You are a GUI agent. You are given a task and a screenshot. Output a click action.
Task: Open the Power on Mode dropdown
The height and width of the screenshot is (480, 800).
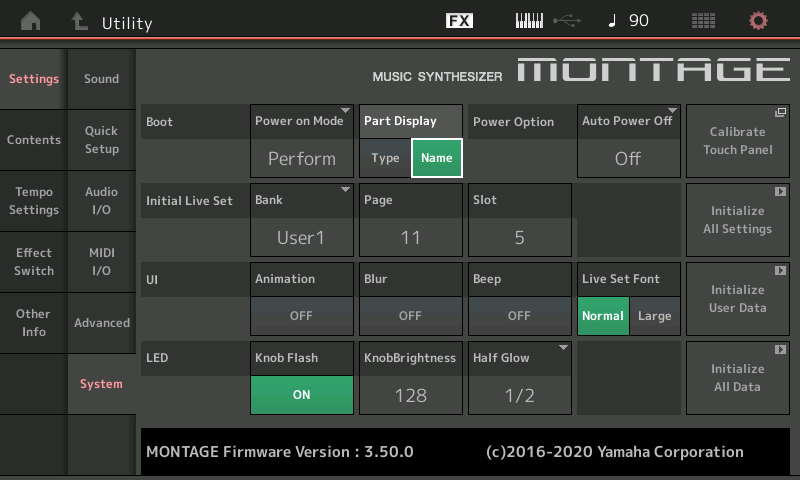[301, 141]
